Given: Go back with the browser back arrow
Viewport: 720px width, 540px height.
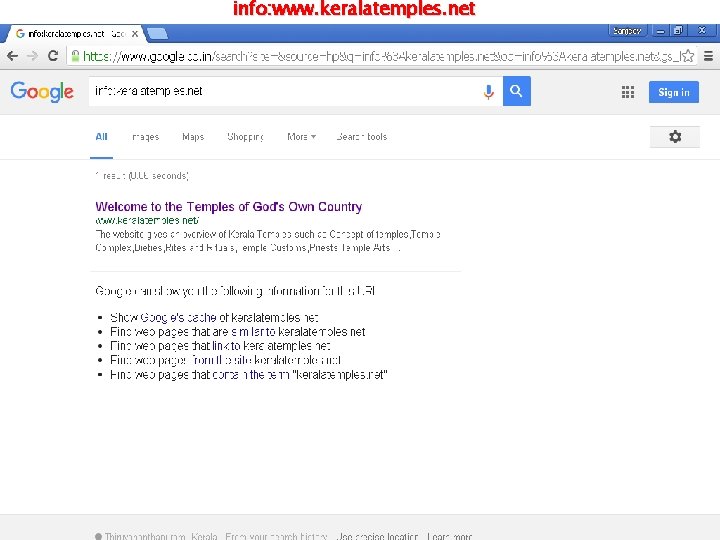Looking at the screenshot, I should 12,56.
